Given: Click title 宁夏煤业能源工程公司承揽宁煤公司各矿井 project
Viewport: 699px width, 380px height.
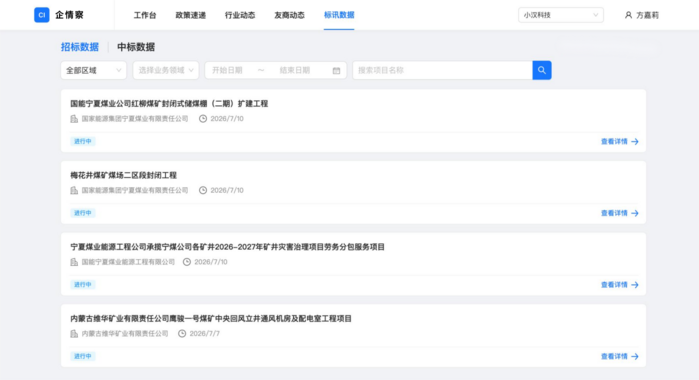Looking at the screenshot, I should (x=227, y=247).
